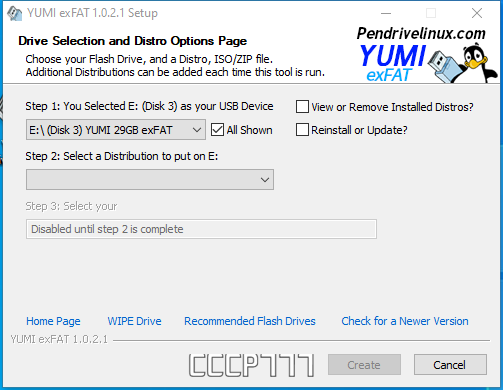Click the disabled Step 3 file field
The width and height of the screenshot is (503, 390).
pyautogui.click(x=201, y=229)
